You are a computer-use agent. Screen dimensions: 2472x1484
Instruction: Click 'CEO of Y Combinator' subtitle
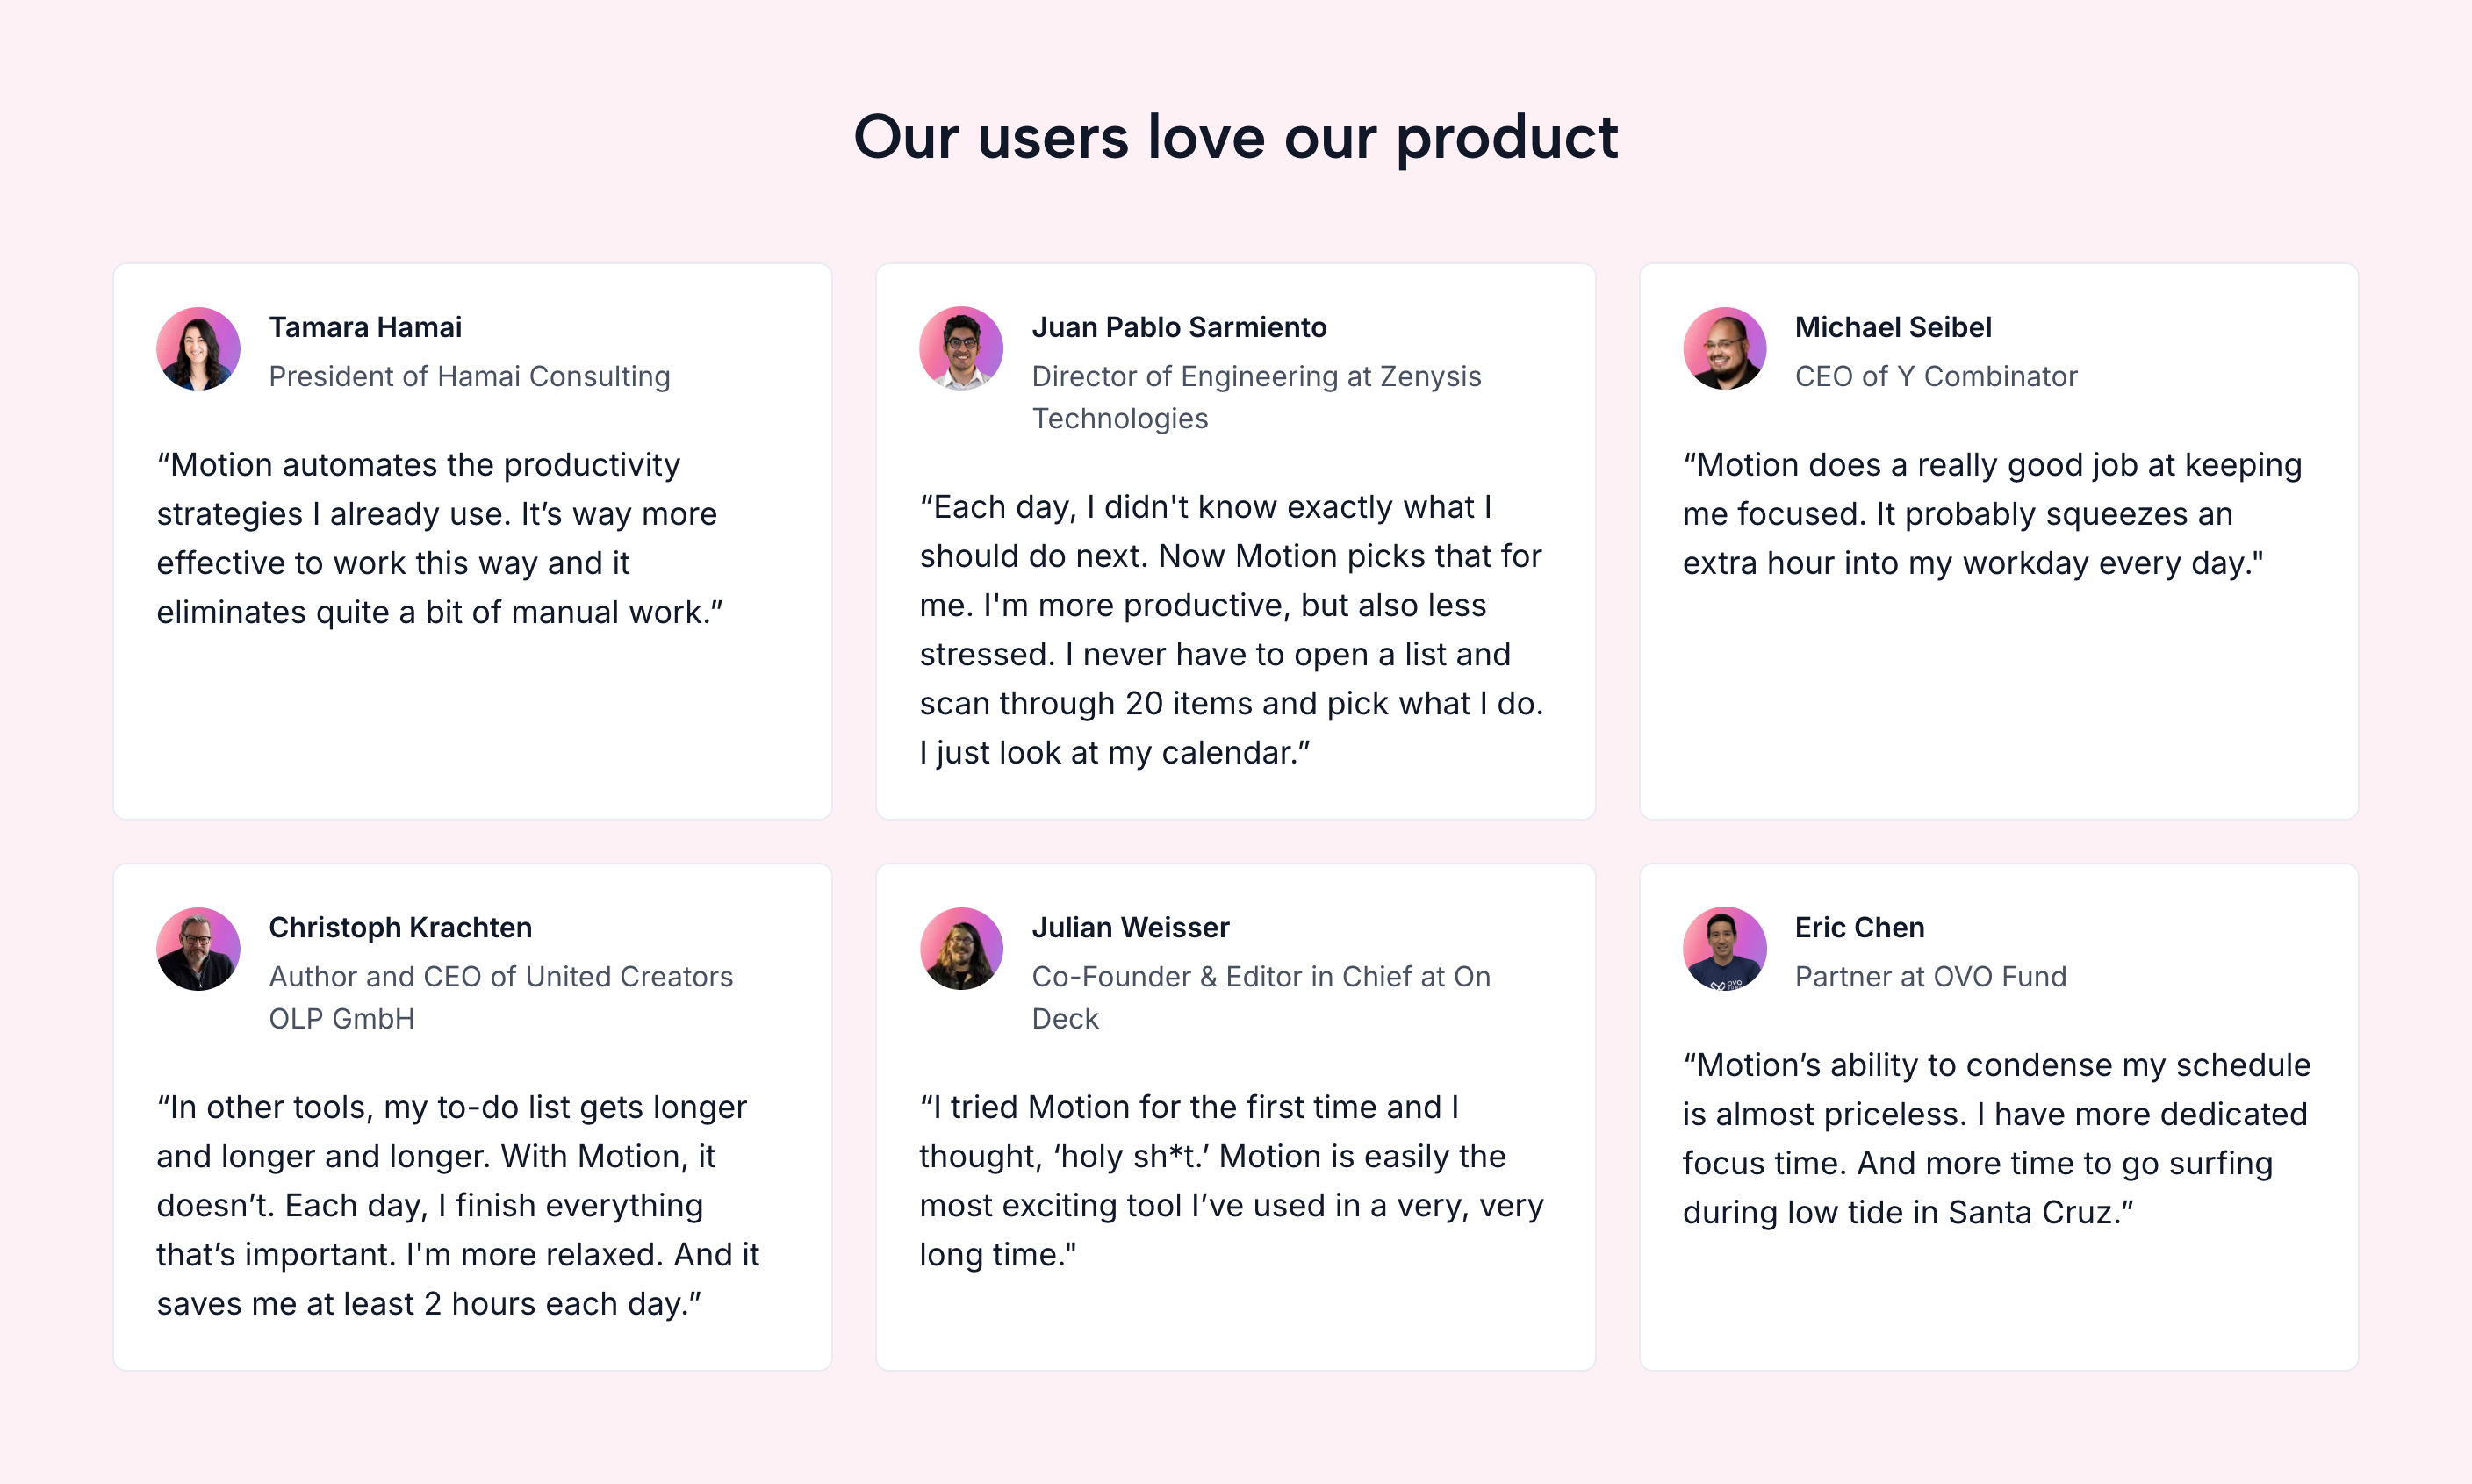point(1935,376)
